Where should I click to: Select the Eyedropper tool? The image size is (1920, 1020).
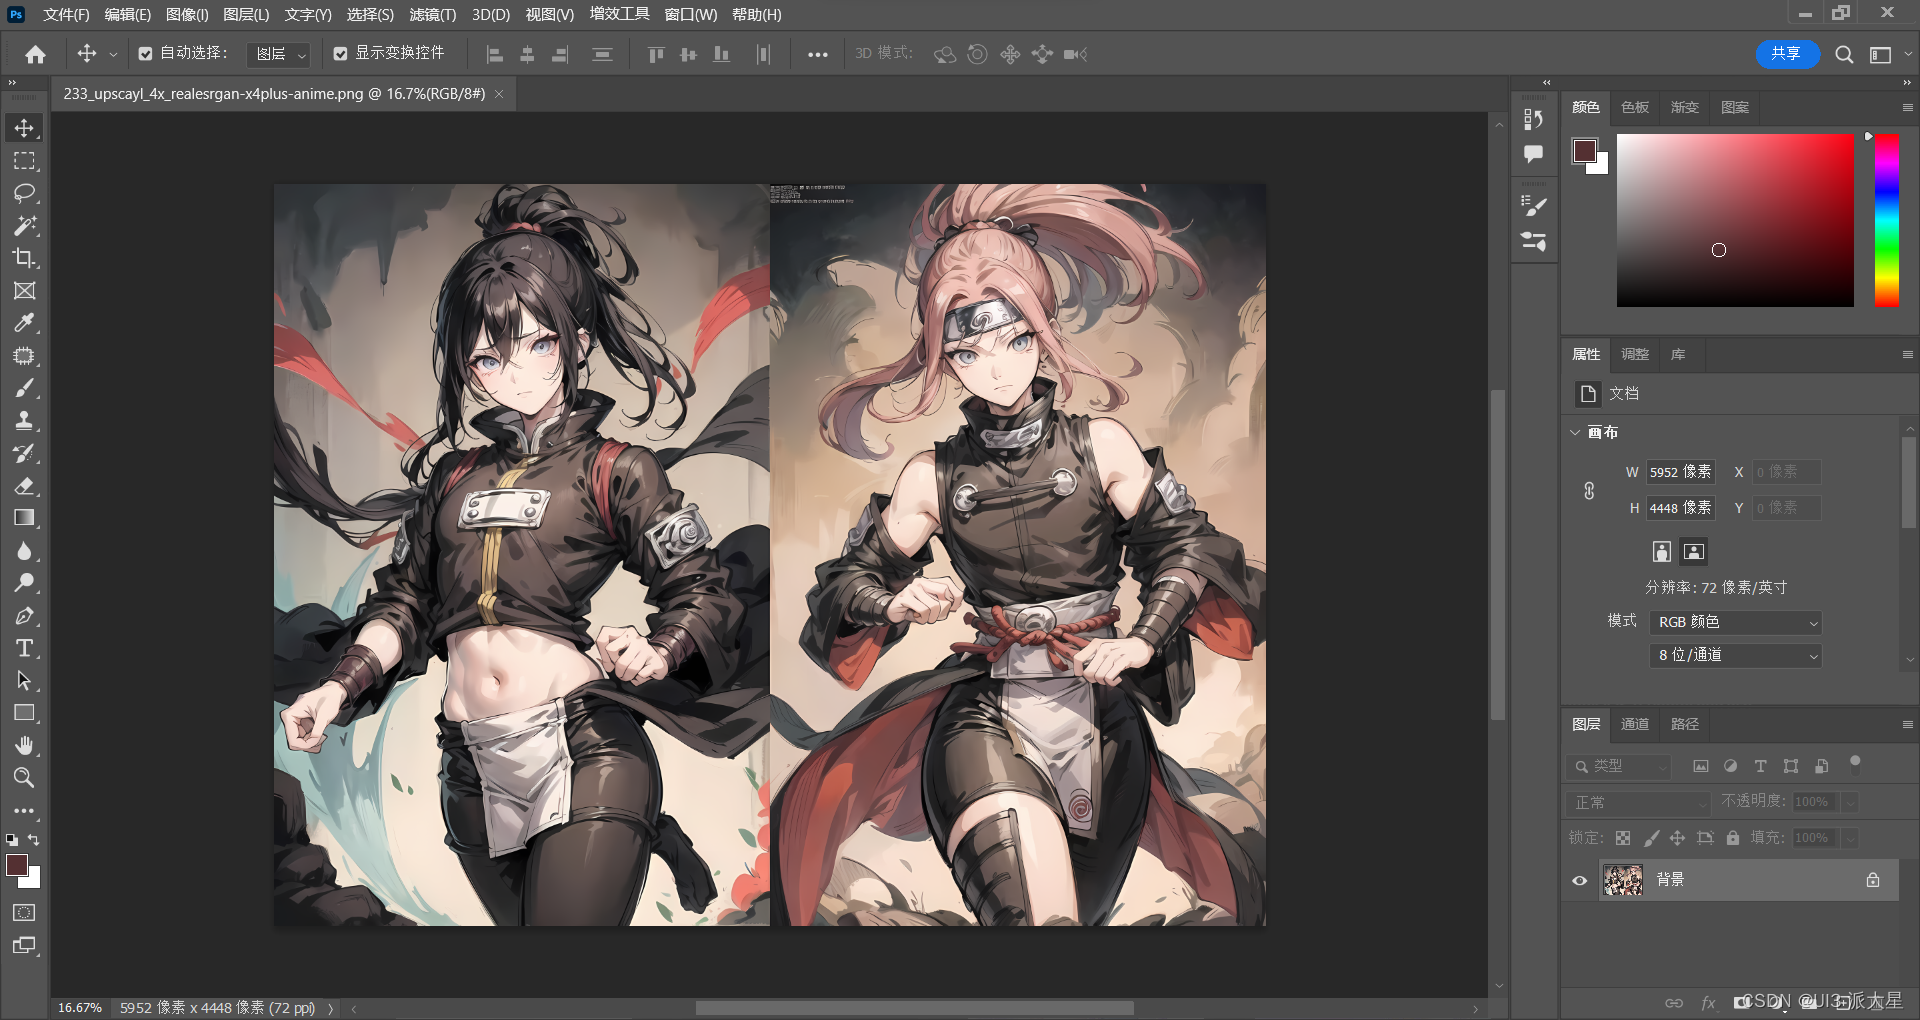coord(24,323)
